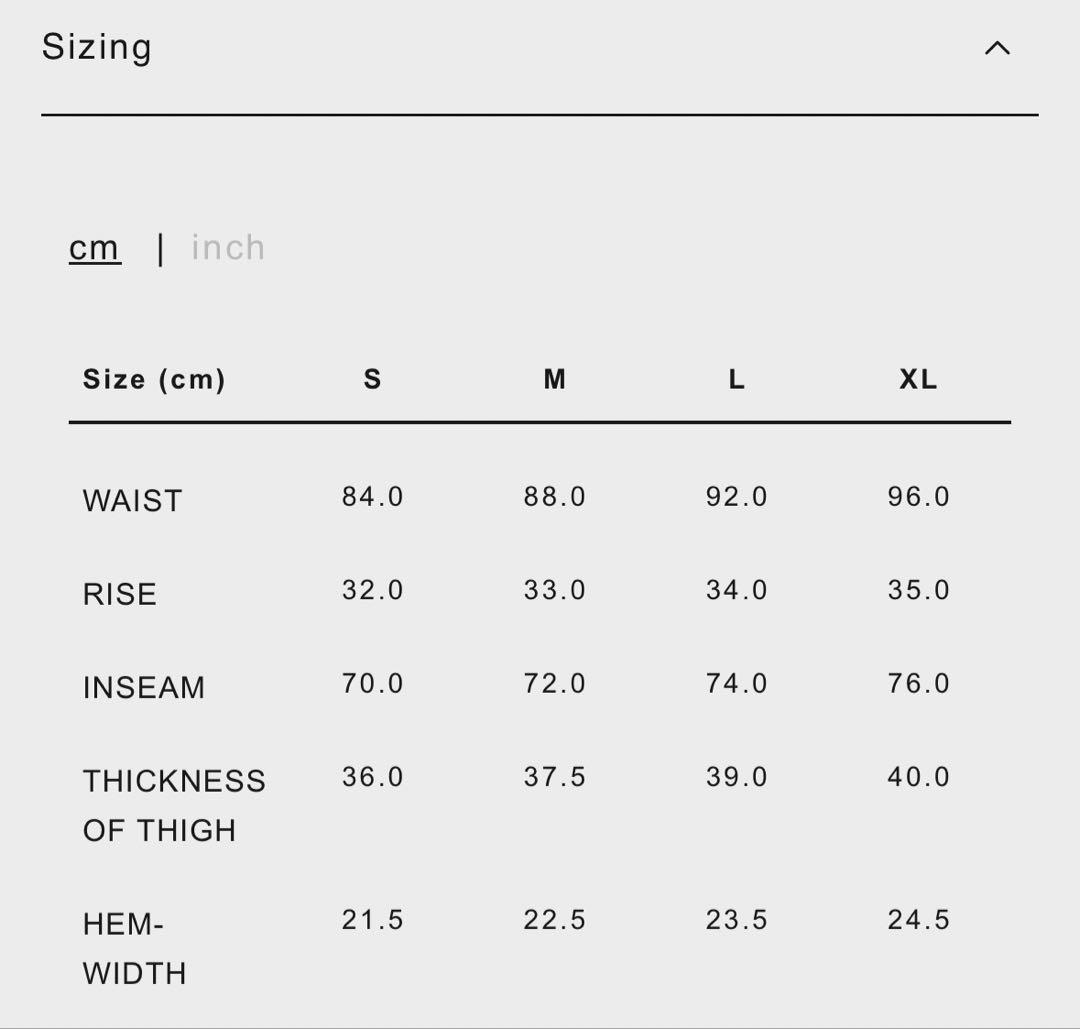
Task: Click the INSEAM row label
Action: point(144,687)
